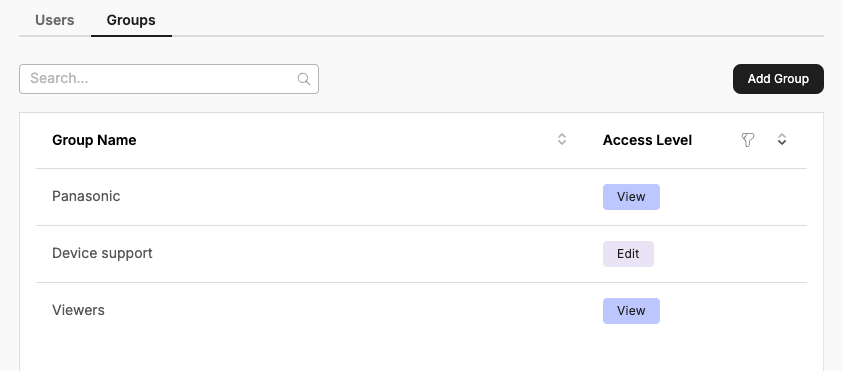Focus the Search input field
The image size is (842, 371).
(x=169, y=79)
